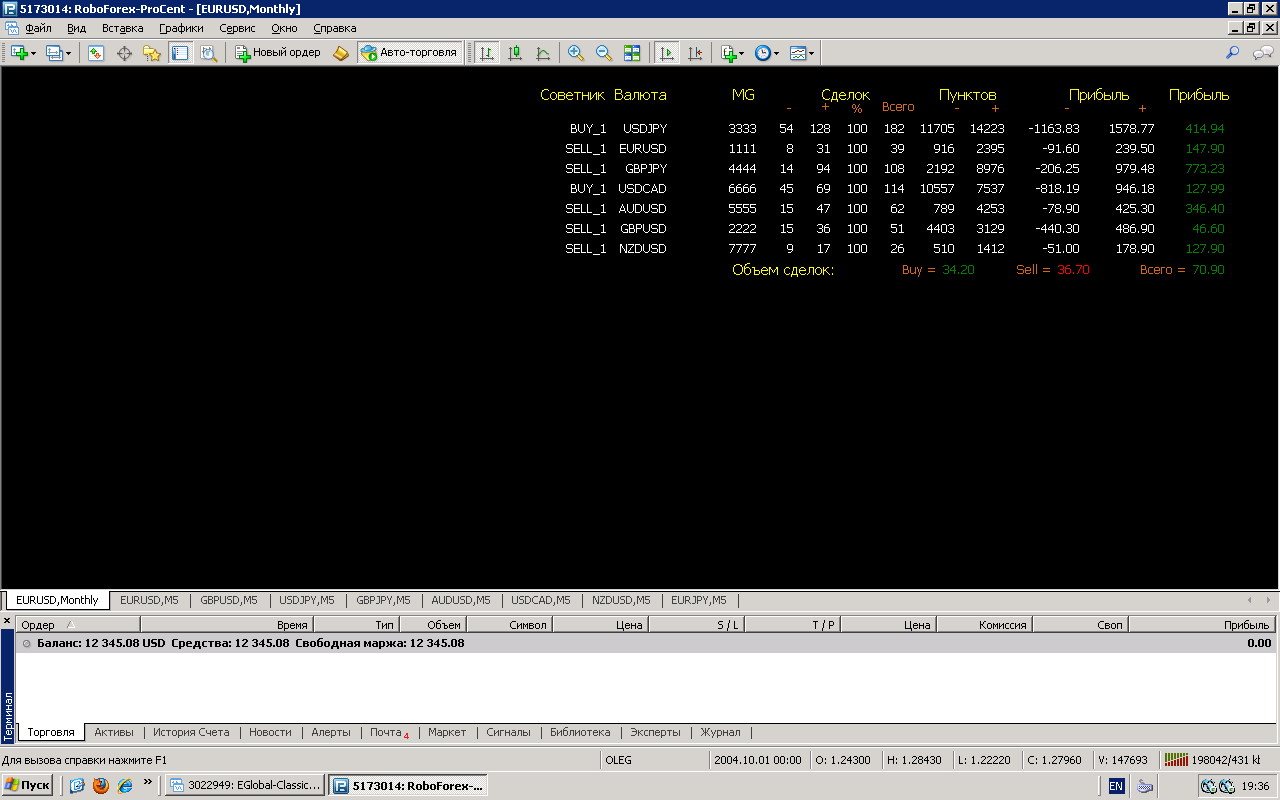Toggle the Terminal panel toolbar icon

click(x=180, y=53)
